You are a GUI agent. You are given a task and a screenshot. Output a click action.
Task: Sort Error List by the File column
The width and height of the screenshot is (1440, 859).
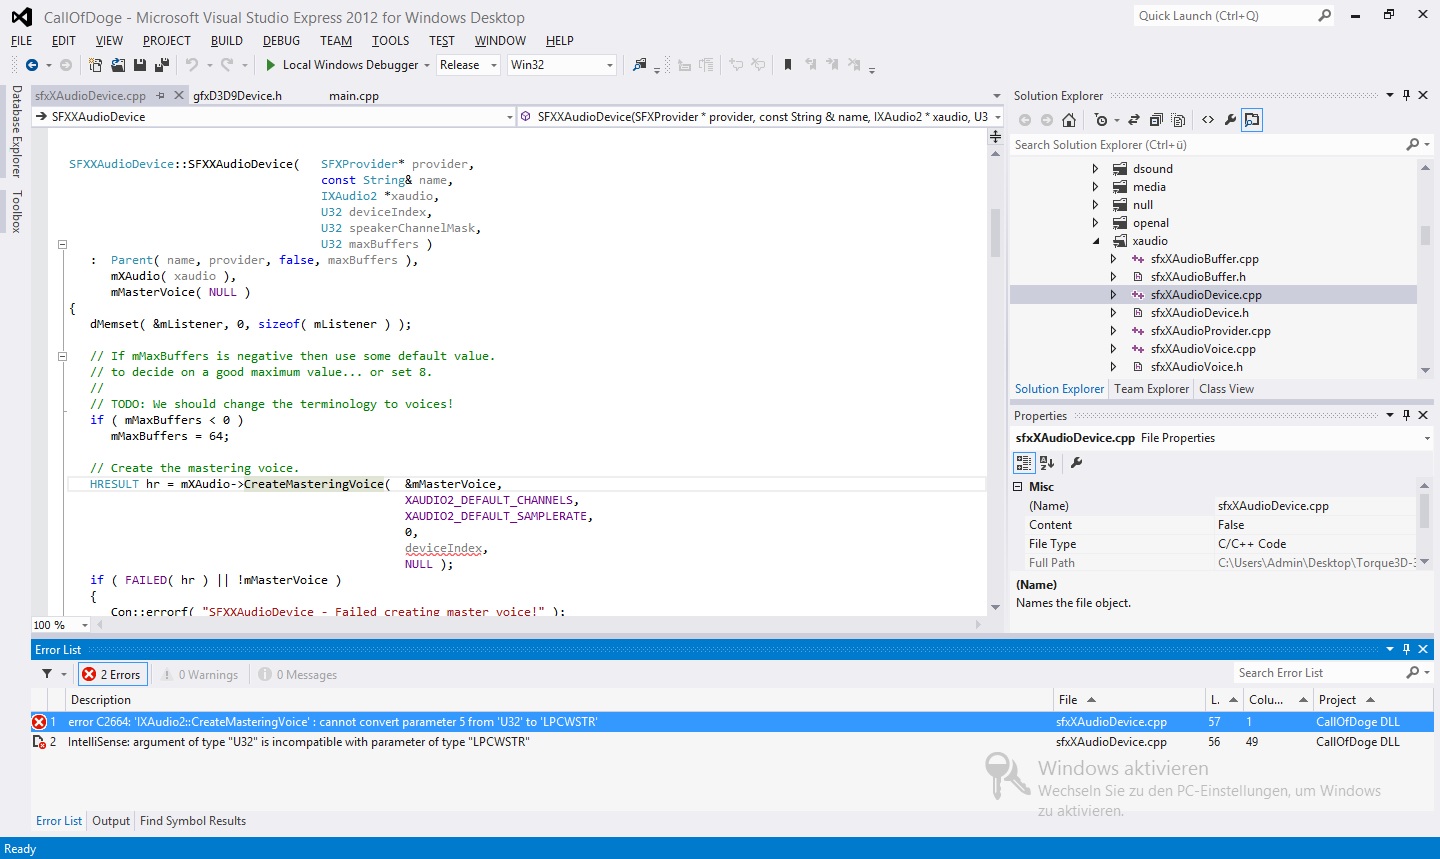coord(1130,700)
